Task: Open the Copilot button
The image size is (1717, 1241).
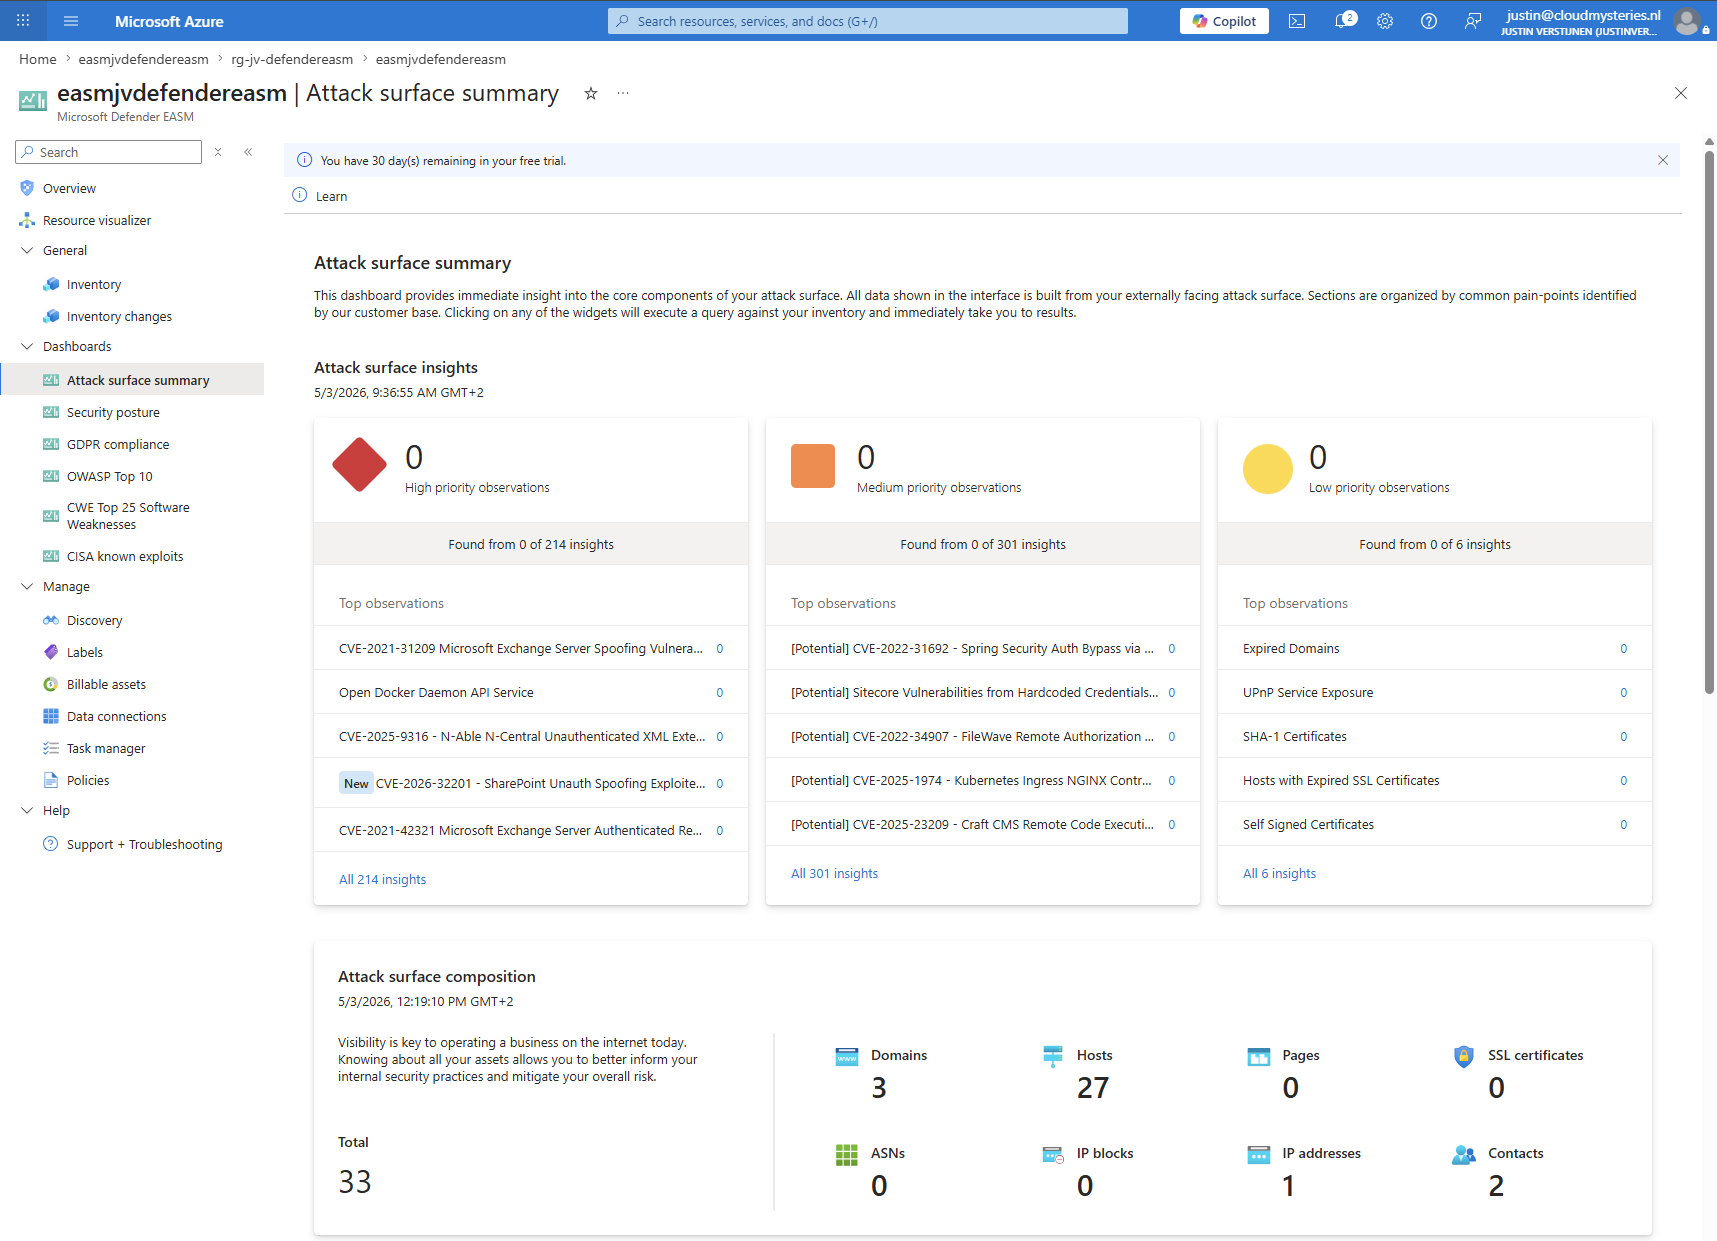Action: (1224, 21)
